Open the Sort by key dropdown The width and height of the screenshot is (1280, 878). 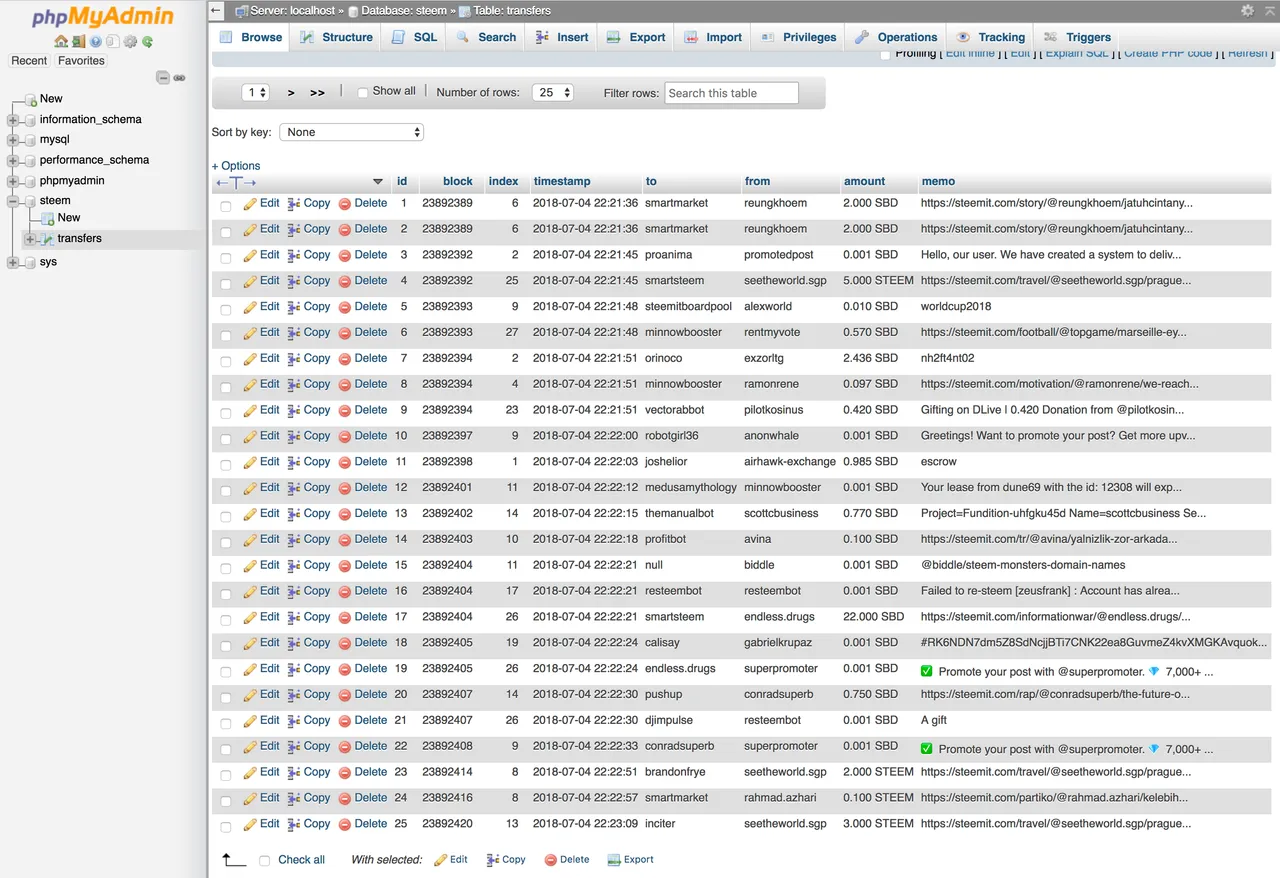(x=351, y=132)
